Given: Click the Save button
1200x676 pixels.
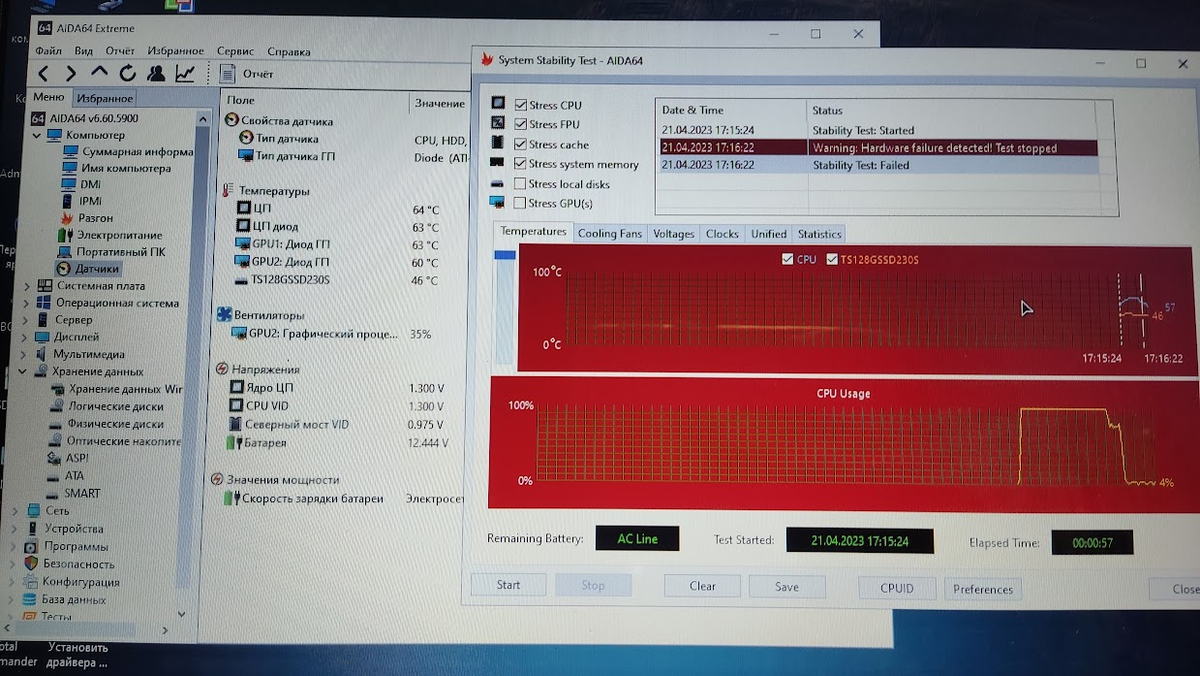Looking at the screenshot, I should [787, 587].
